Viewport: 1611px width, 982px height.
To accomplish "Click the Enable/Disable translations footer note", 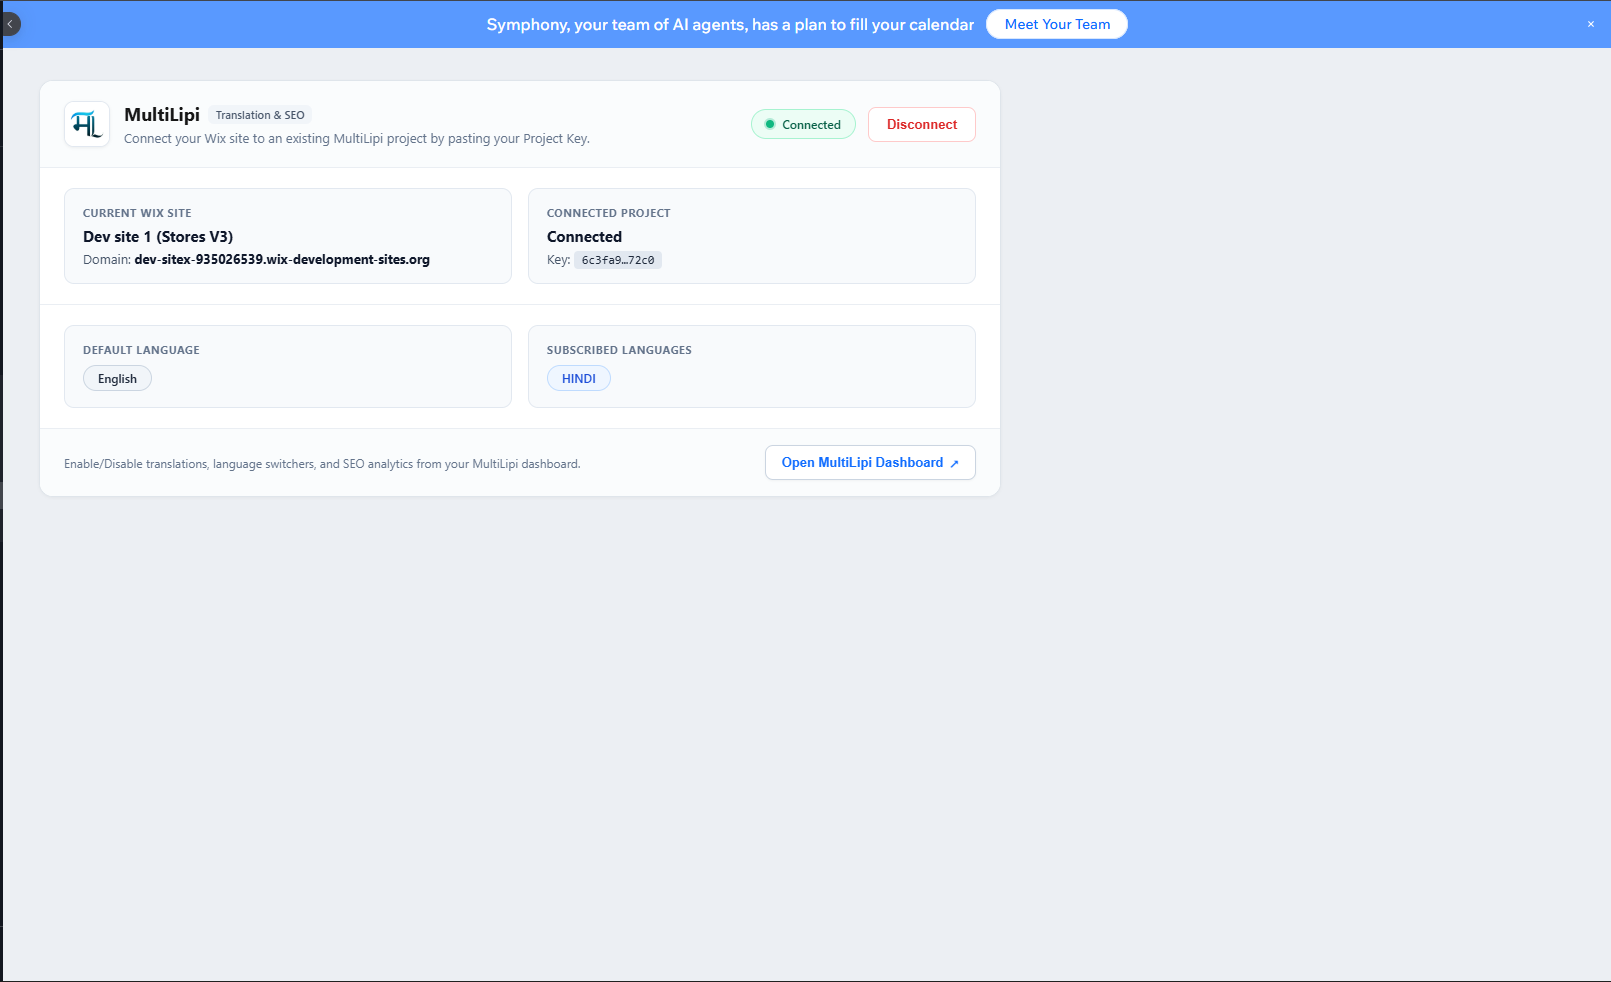I will pos(322,464).
